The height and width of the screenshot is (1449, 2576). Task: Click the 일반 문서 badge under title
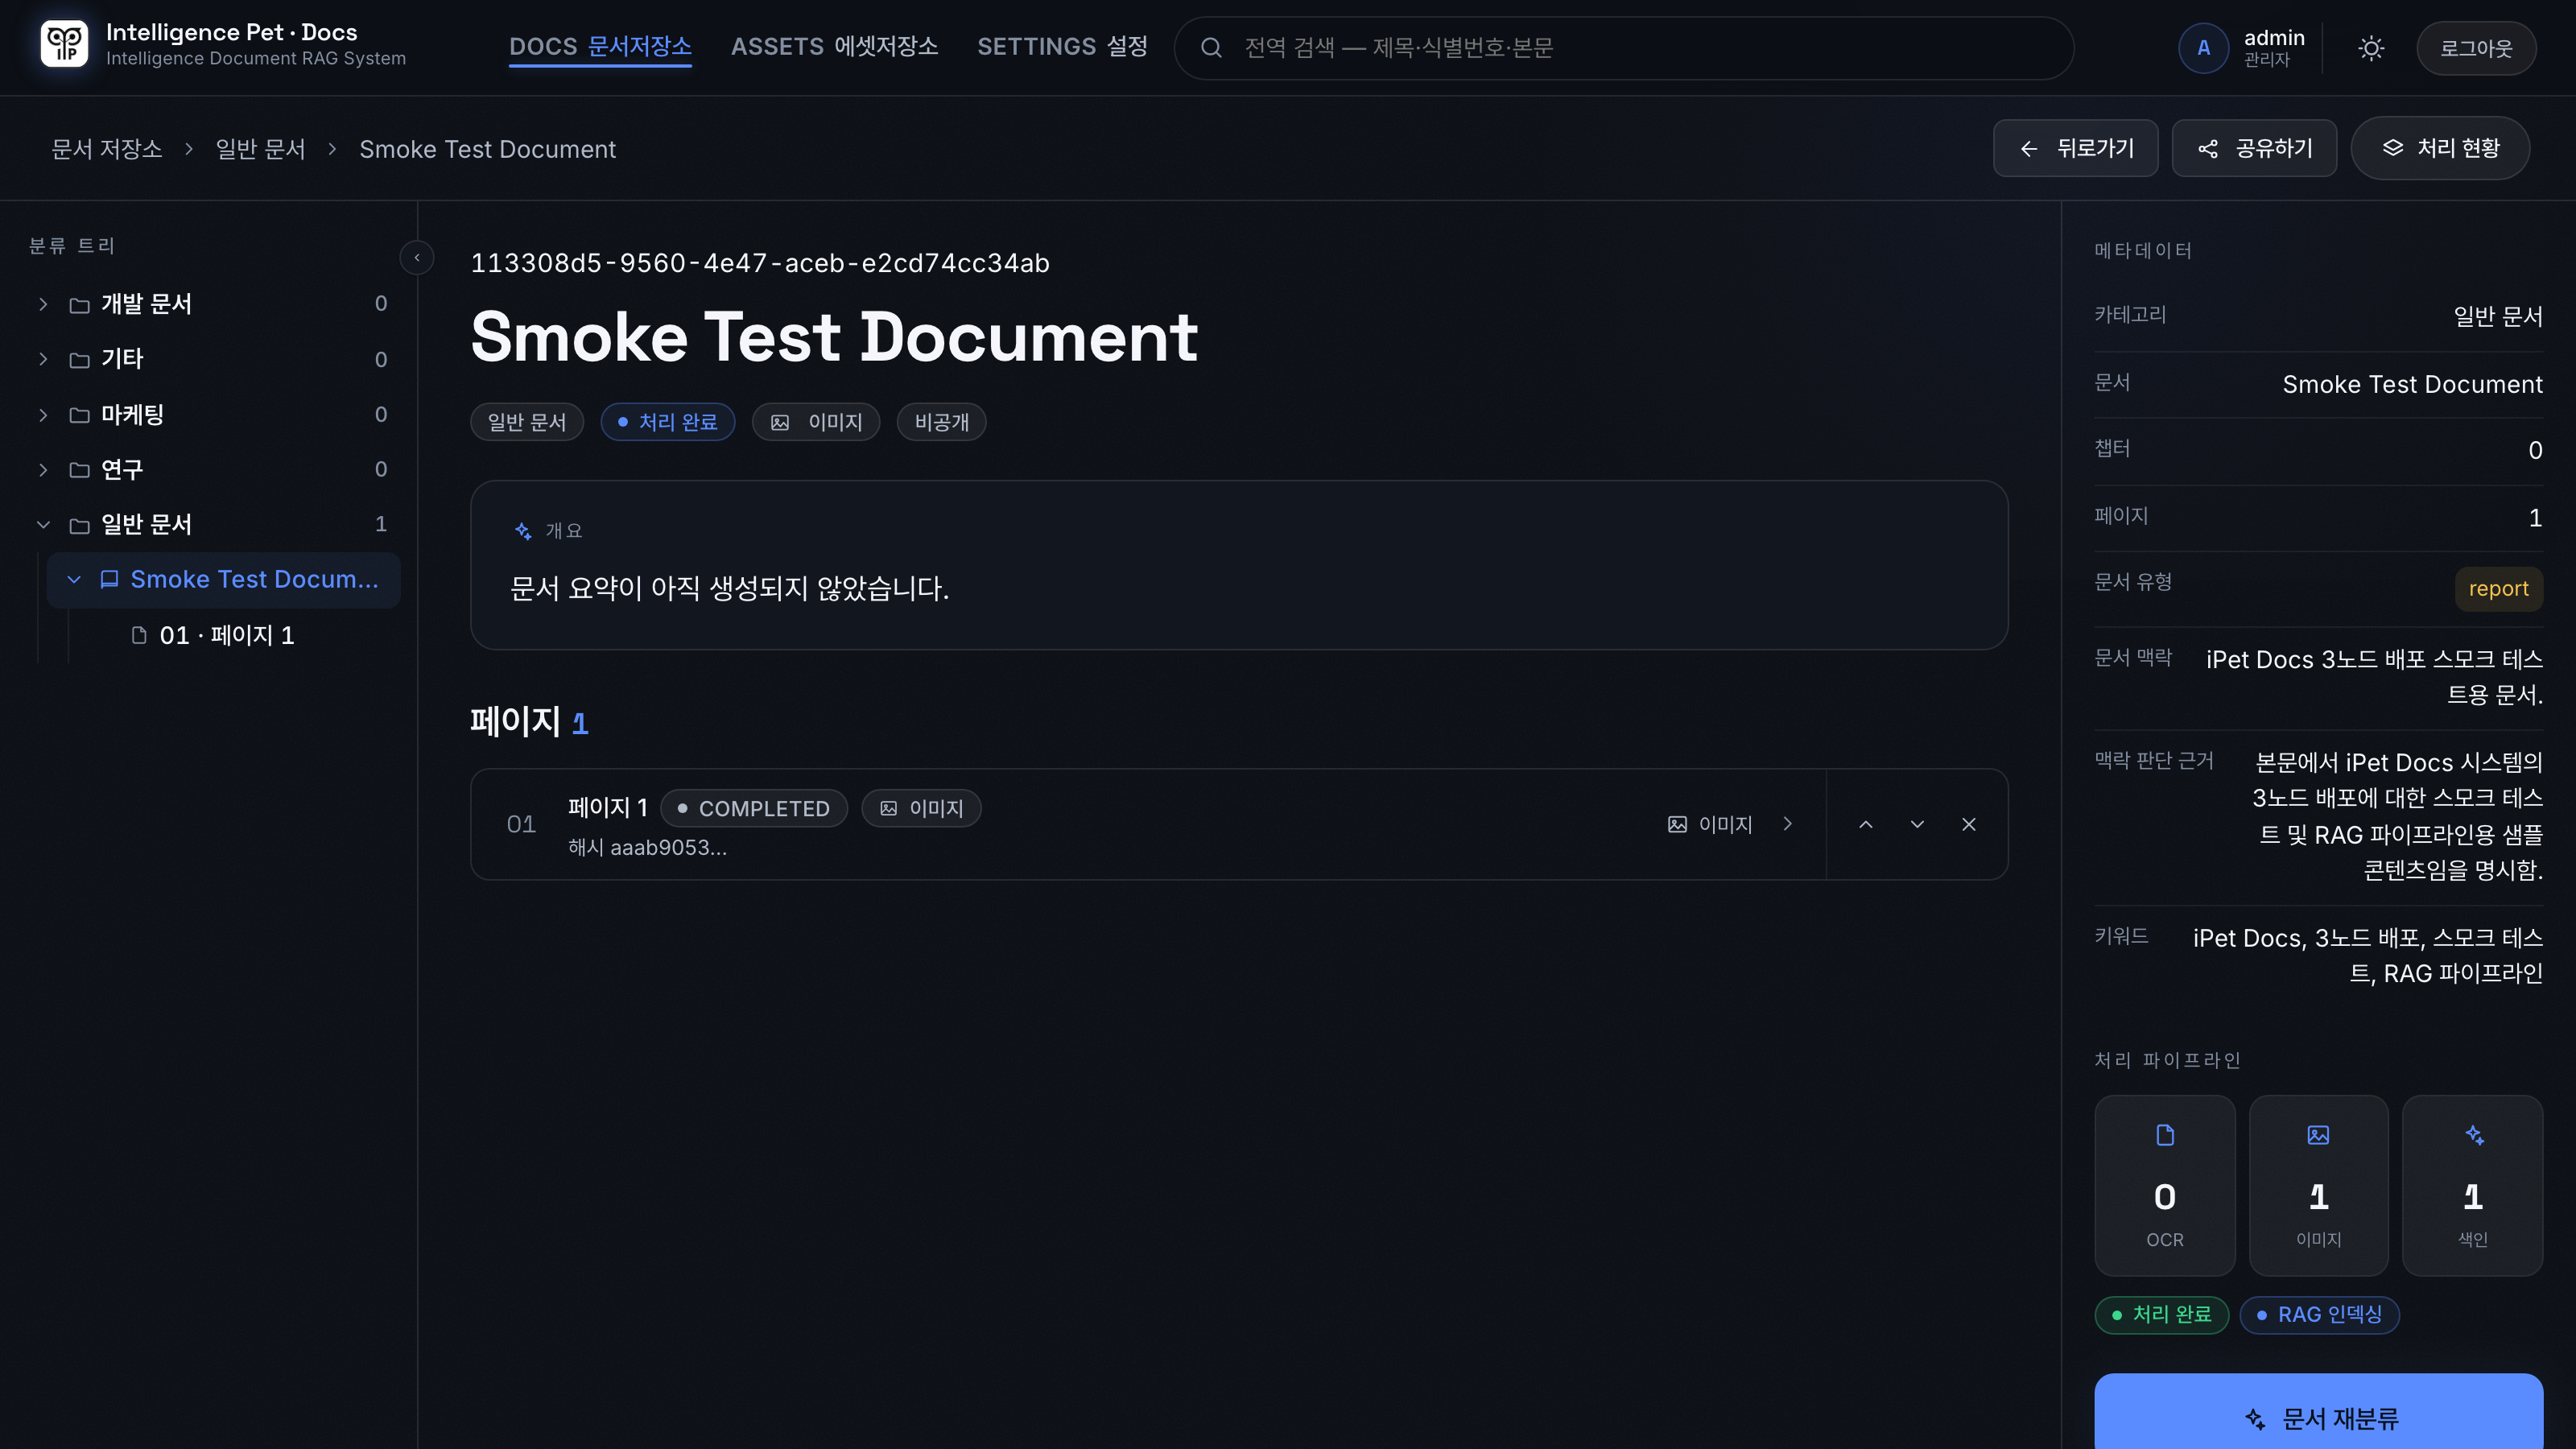(527, 422)
